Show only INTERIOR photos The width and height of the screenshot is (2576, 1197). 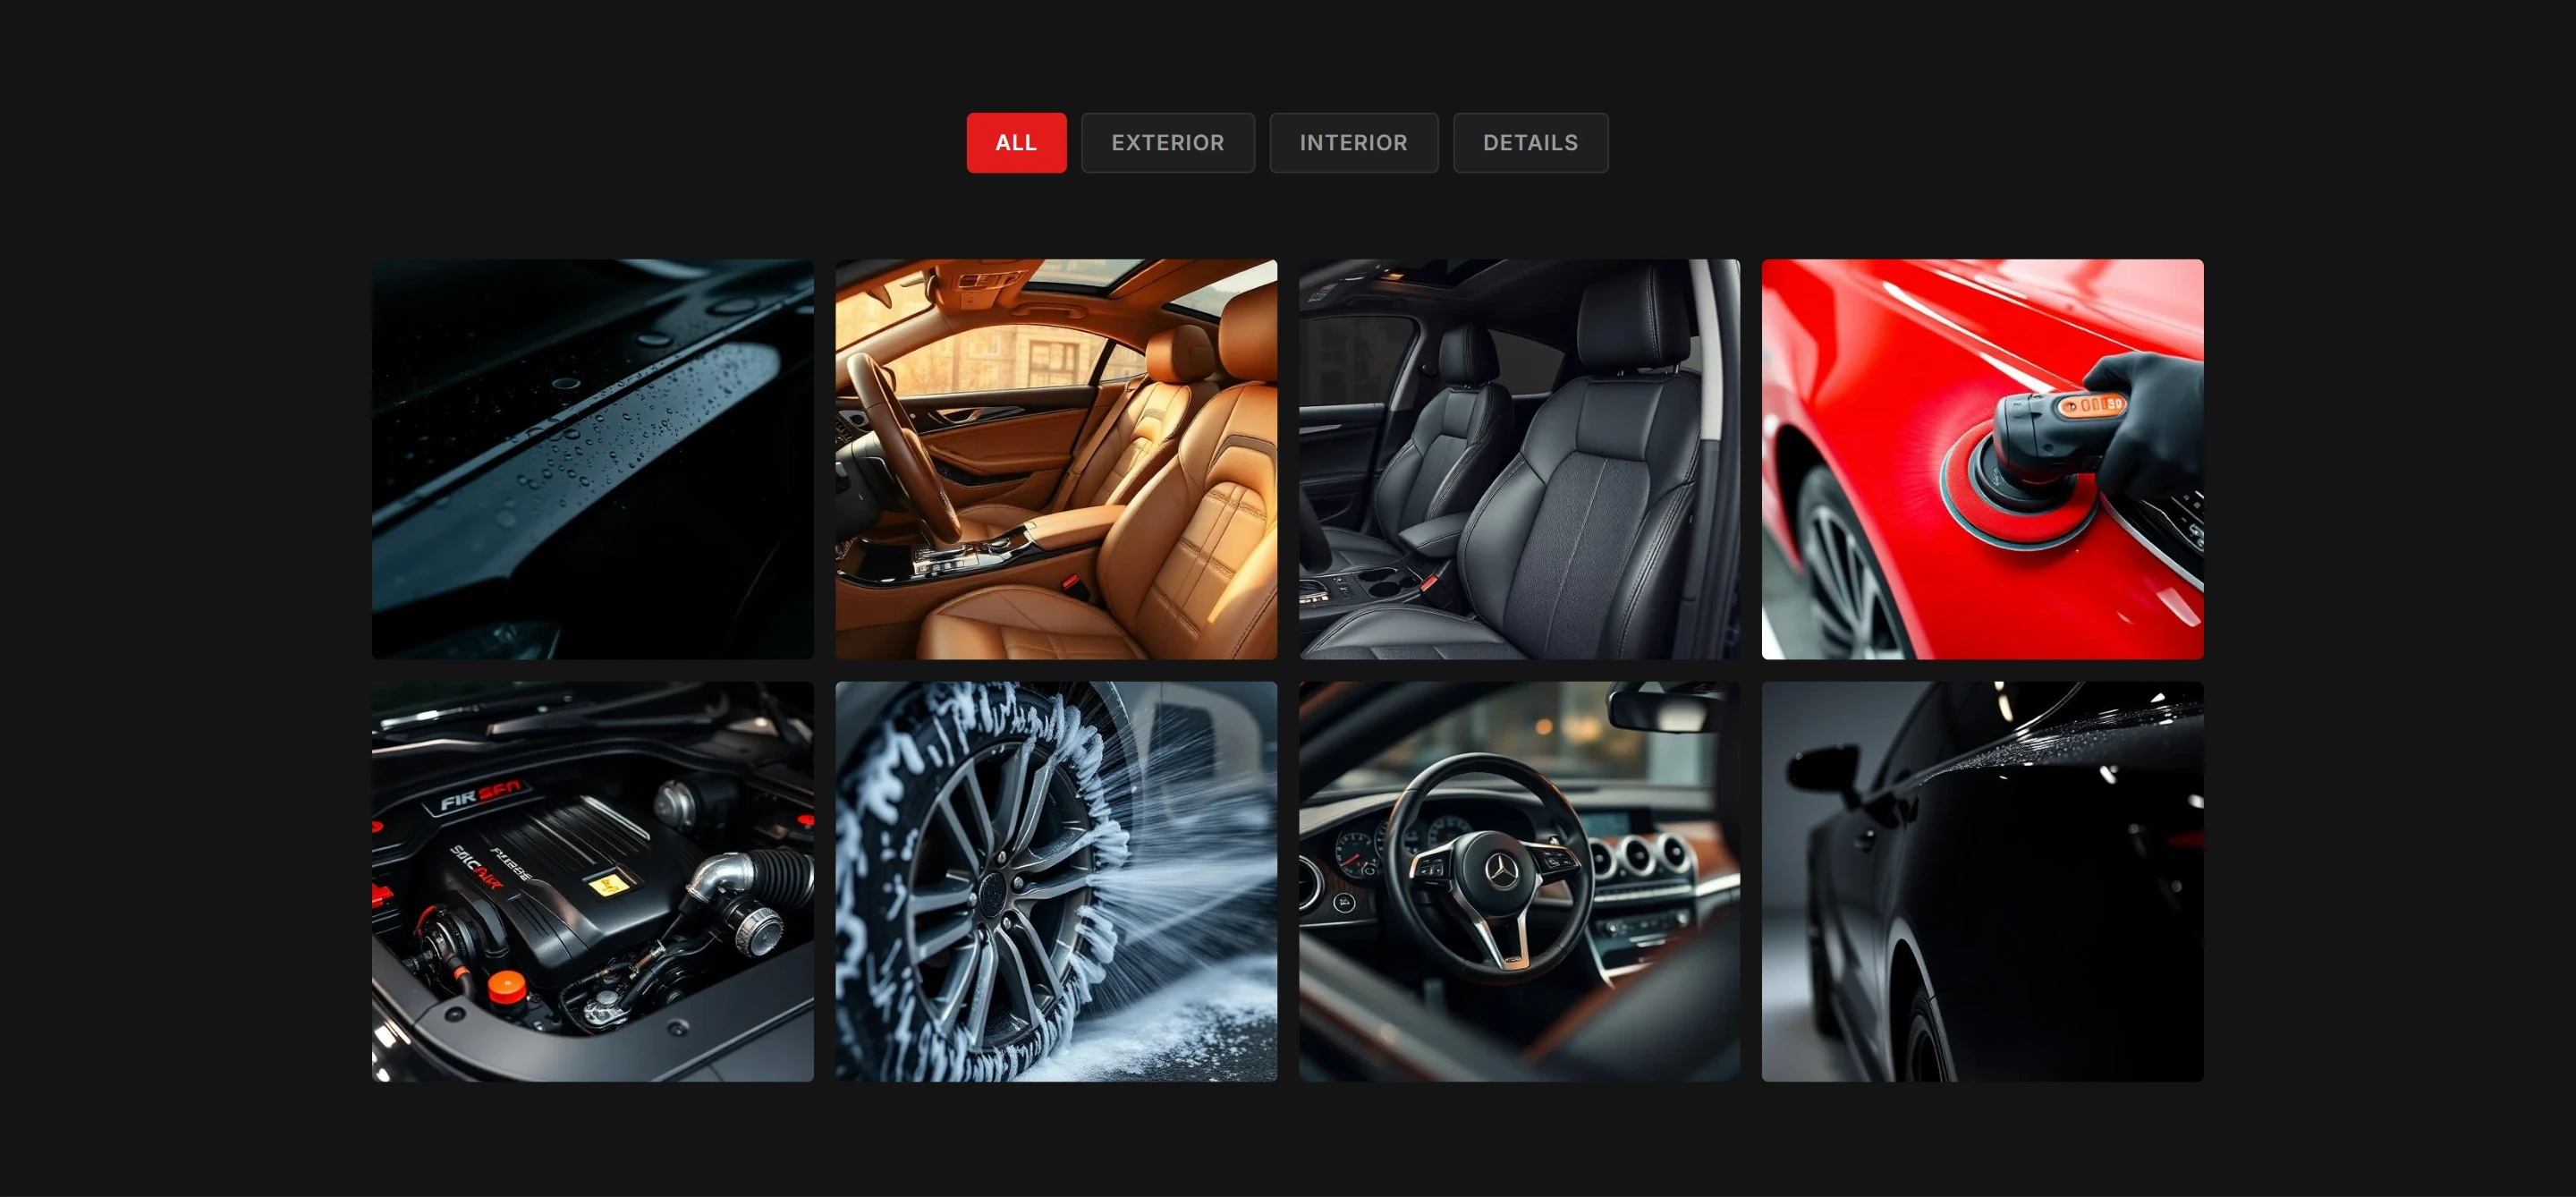tap(1353, 143)
